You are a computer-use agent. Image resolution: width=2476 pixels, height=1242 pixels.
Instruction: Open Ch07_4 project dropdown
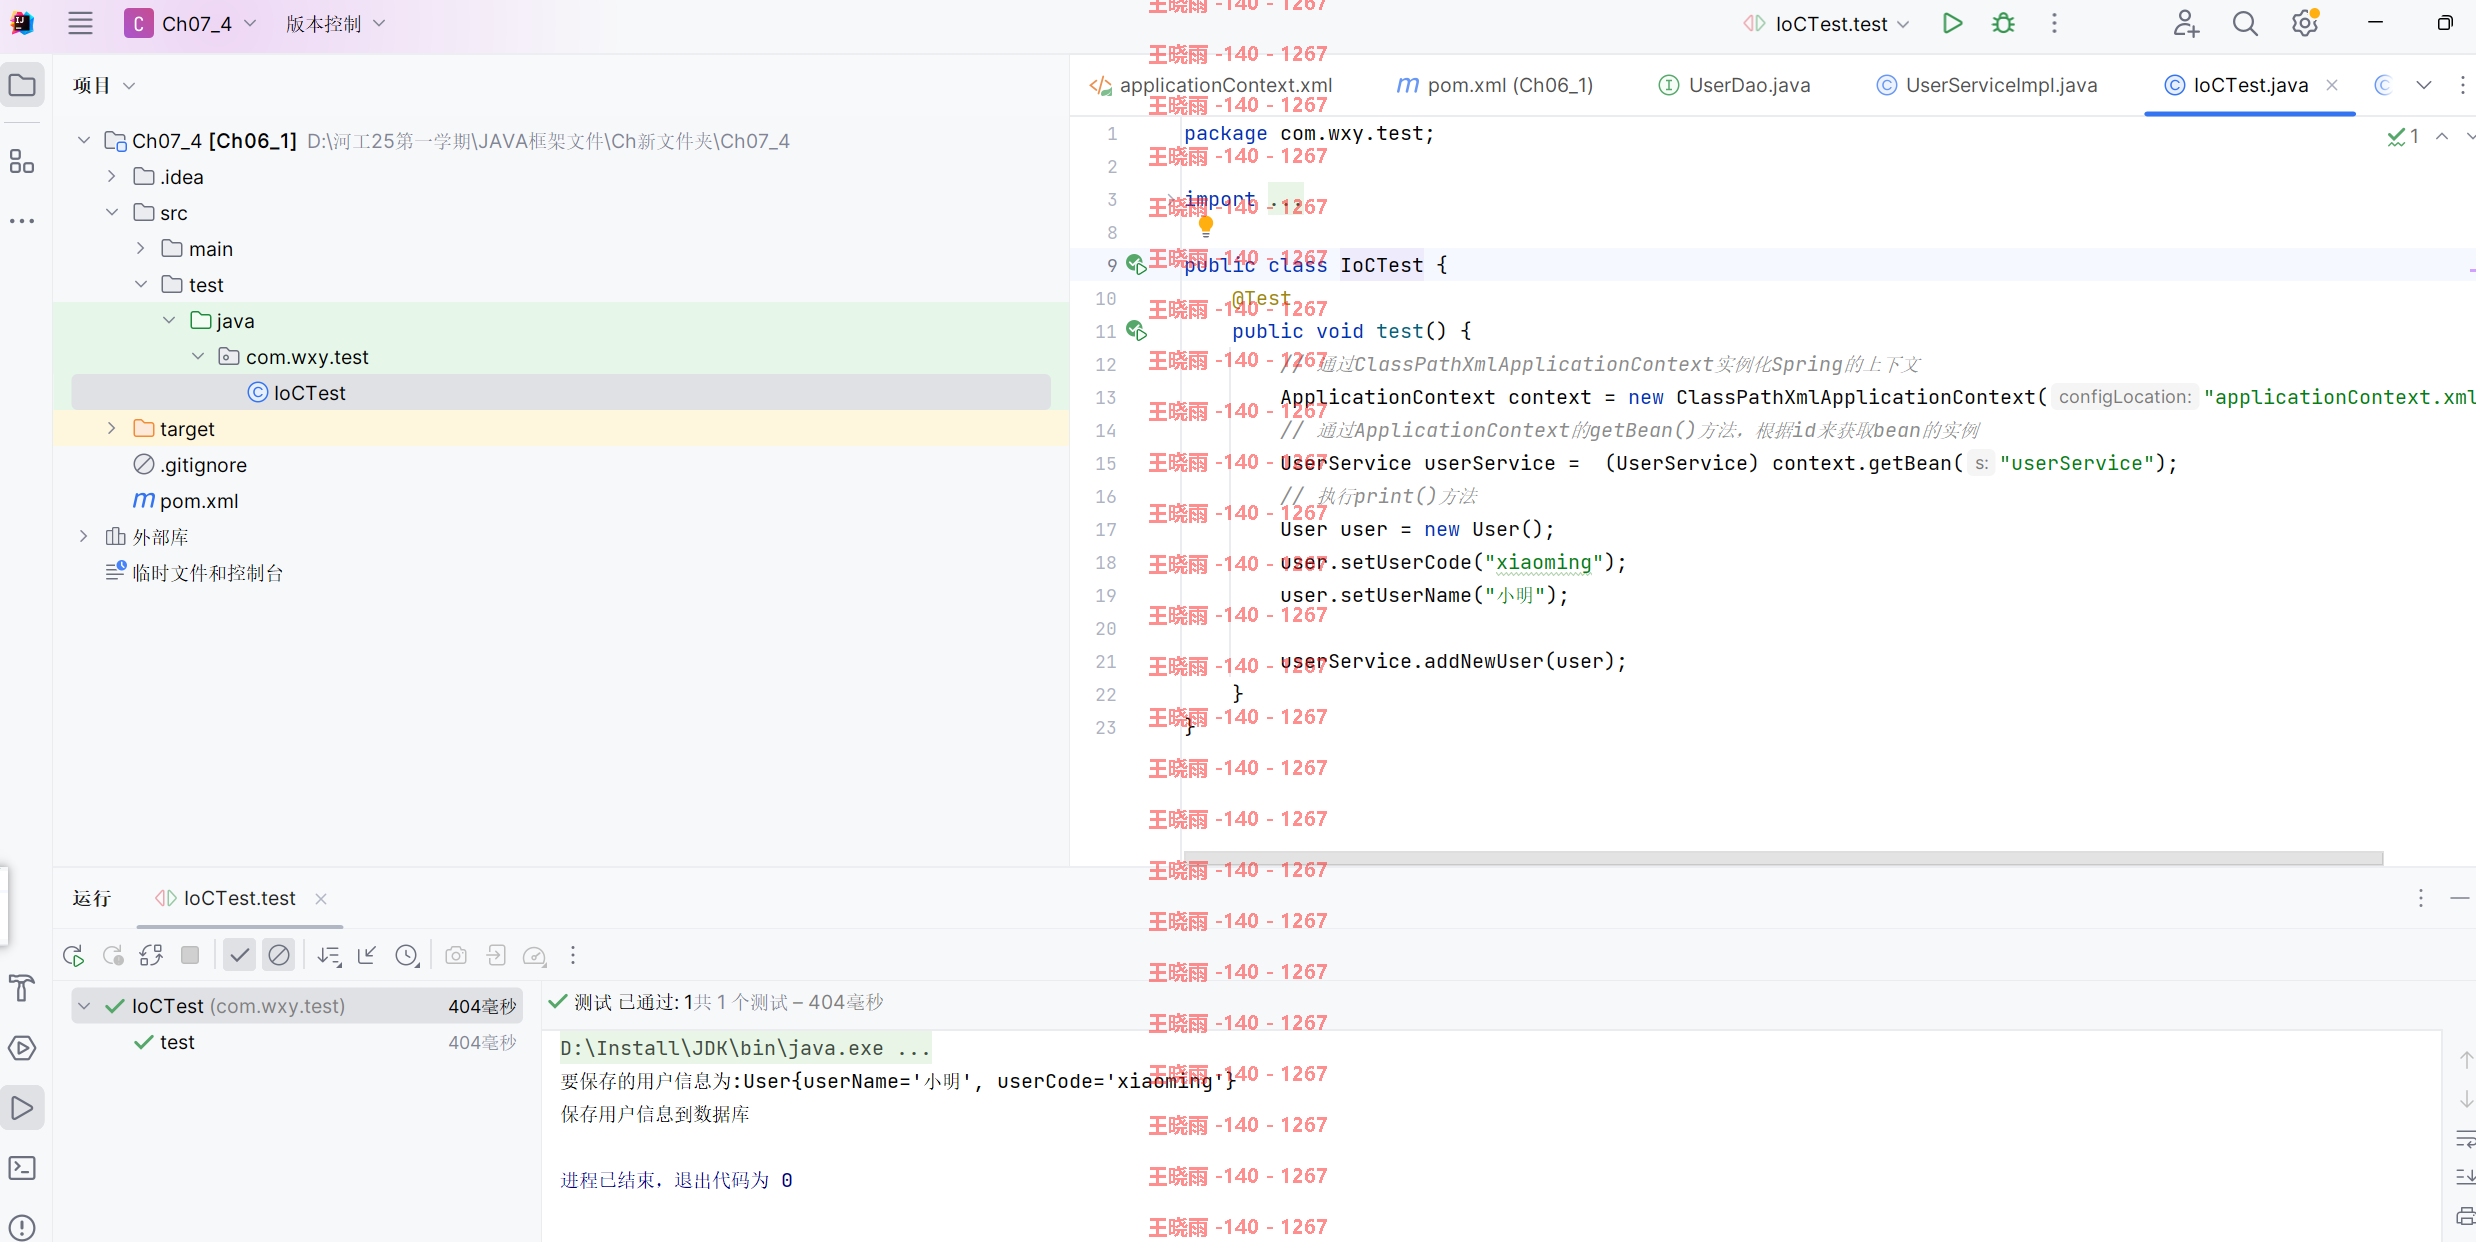point(190,23)
